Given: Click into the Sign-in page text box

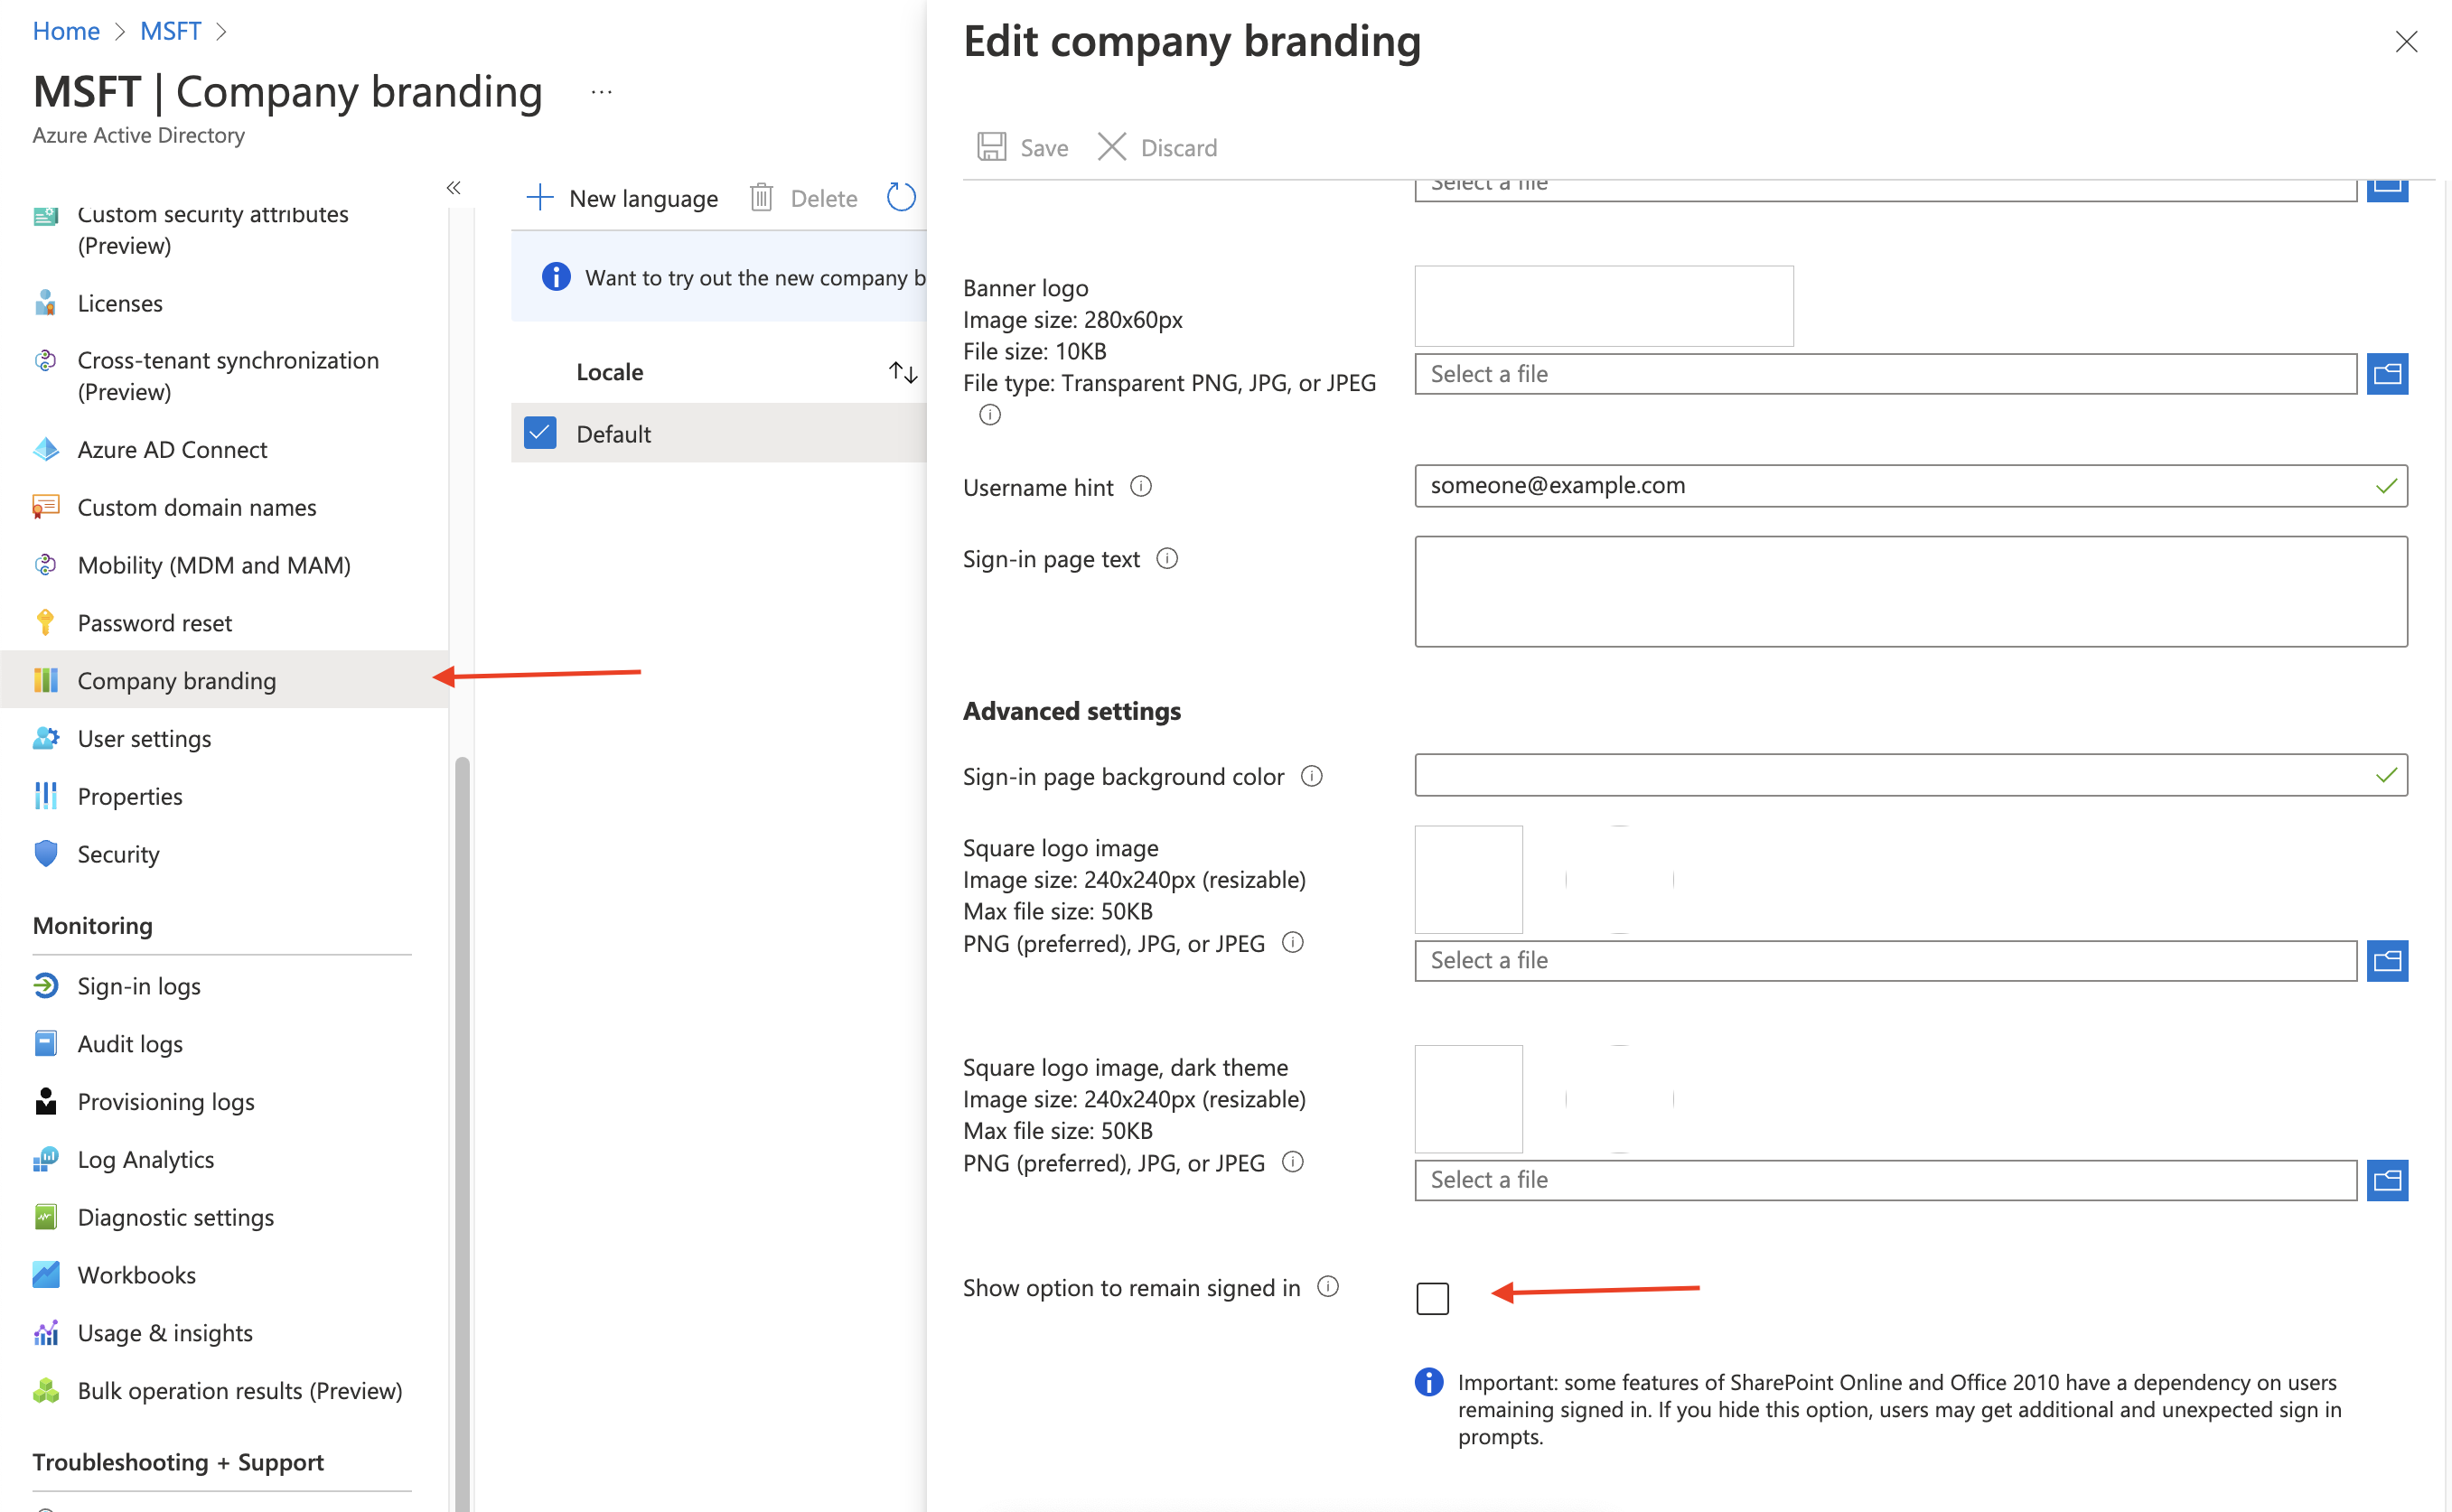Looking at the screenshot, I should pos(1910,591).
